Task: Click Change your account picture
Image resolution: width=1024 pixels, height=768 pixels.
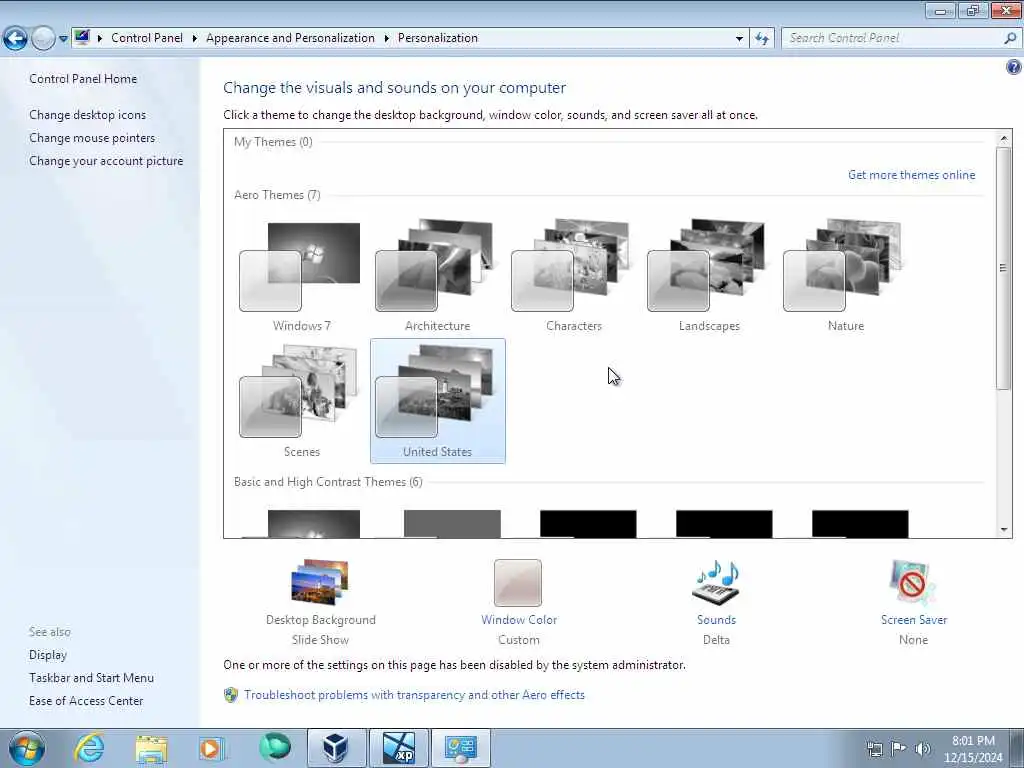Action: 106,161
